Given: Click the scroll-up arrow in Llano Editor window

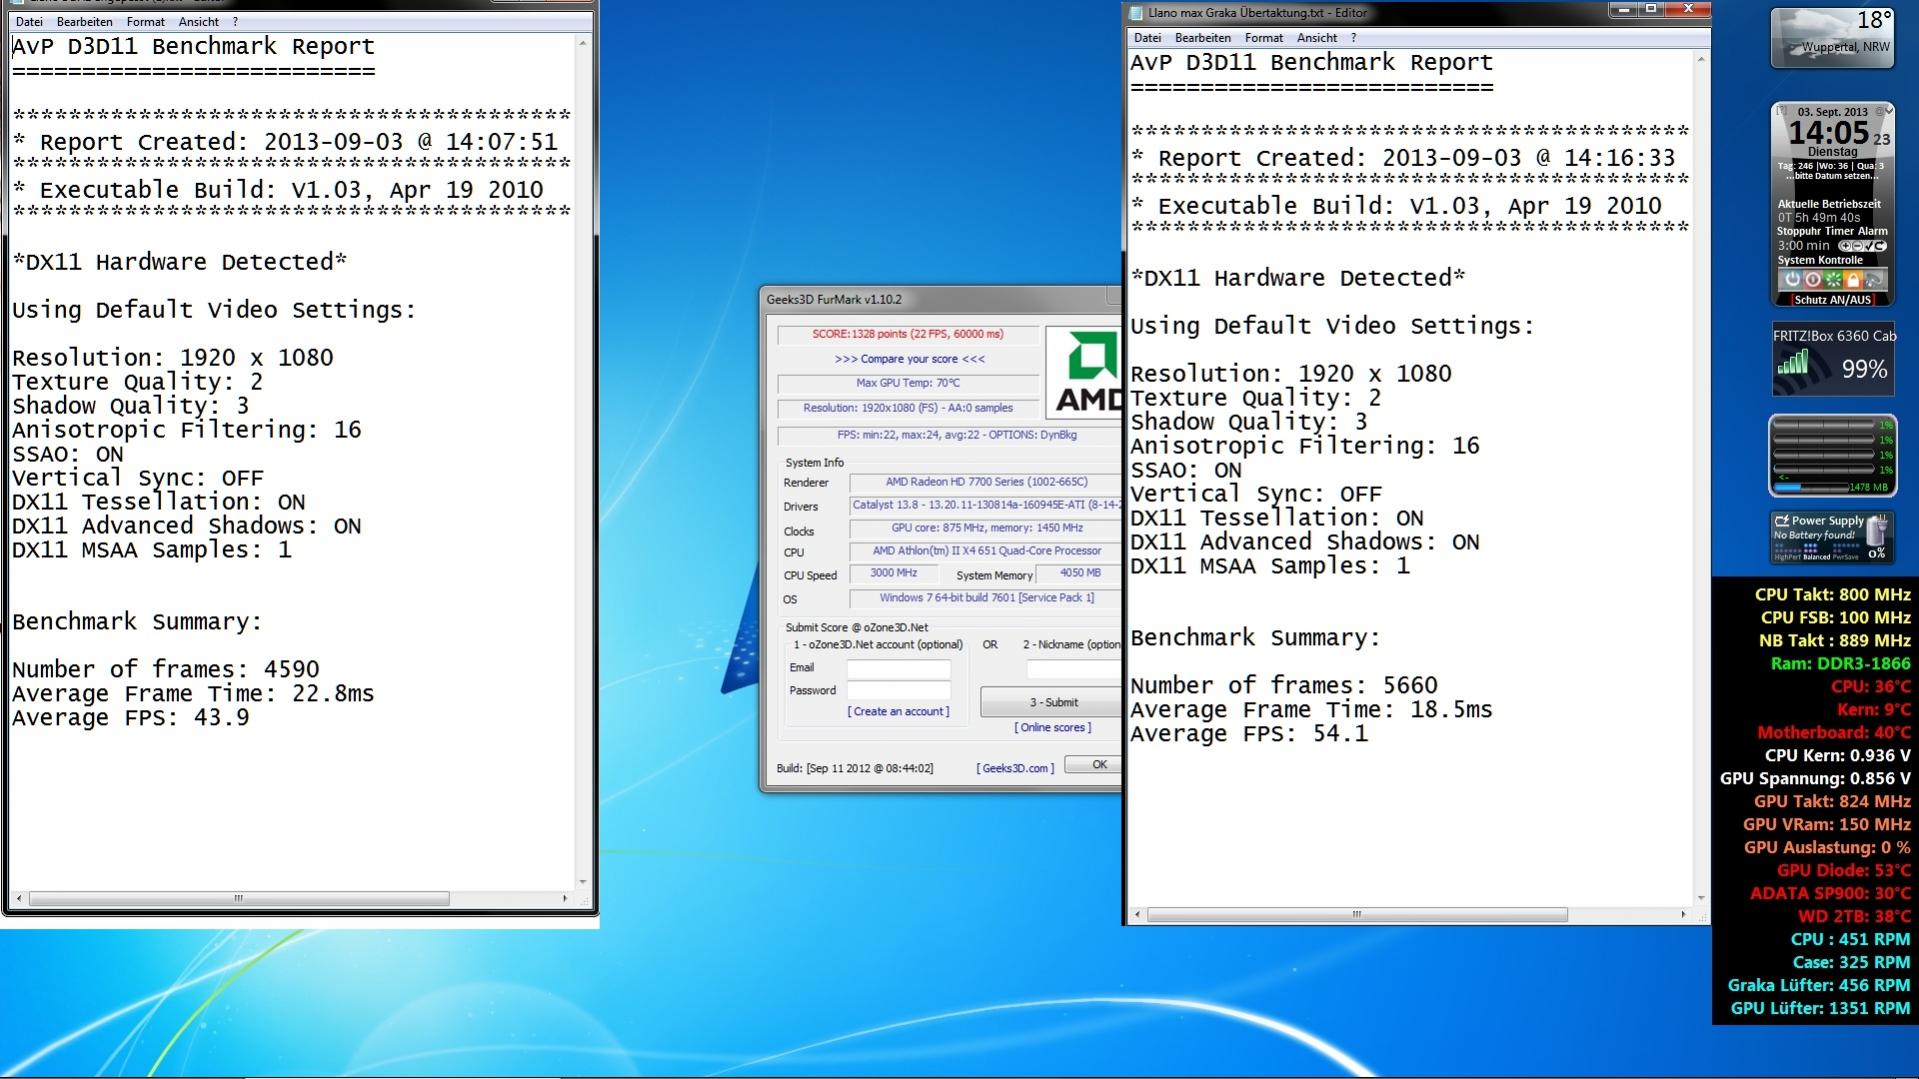Looking at the screenshot, I should (1701, 60).
